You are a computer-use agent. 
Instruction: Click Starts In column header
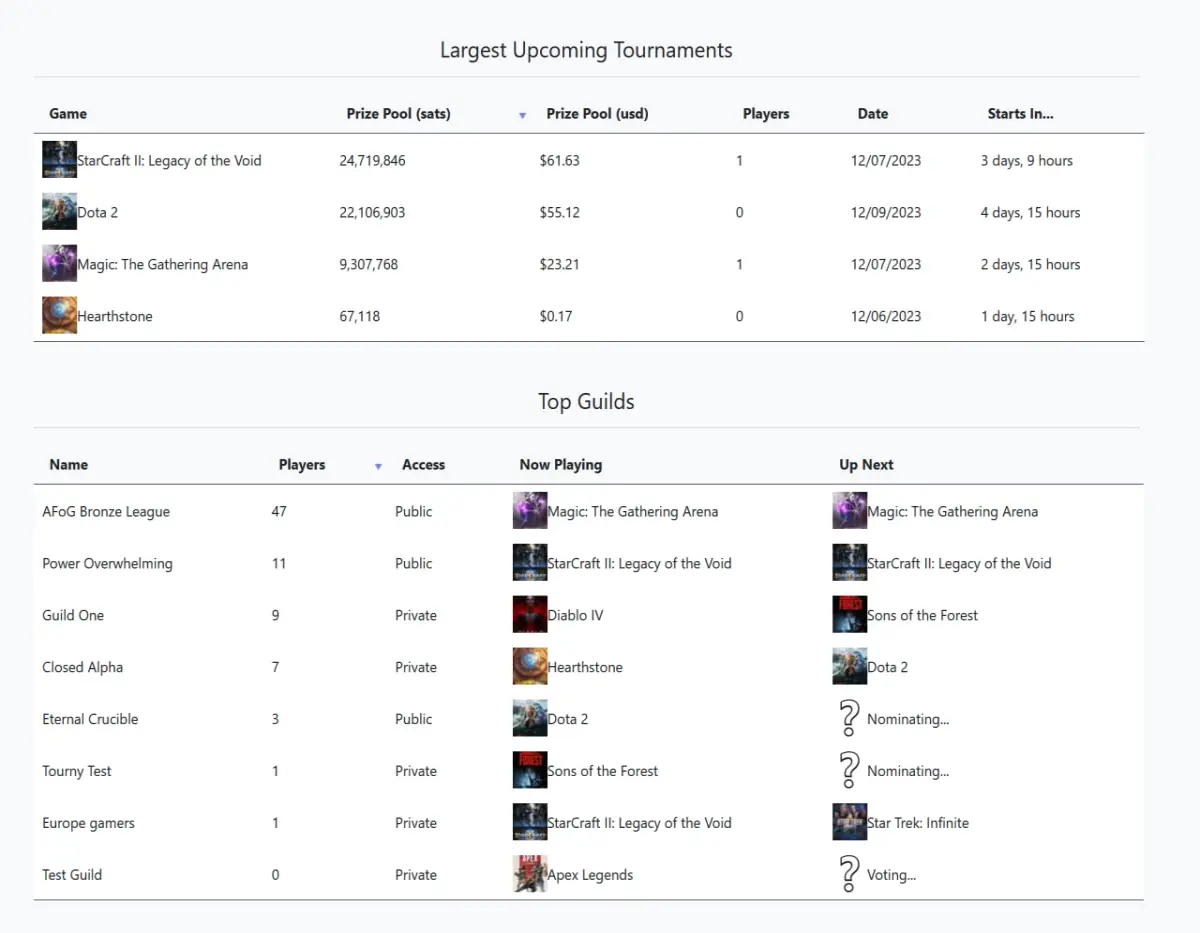coord(1020,114)
